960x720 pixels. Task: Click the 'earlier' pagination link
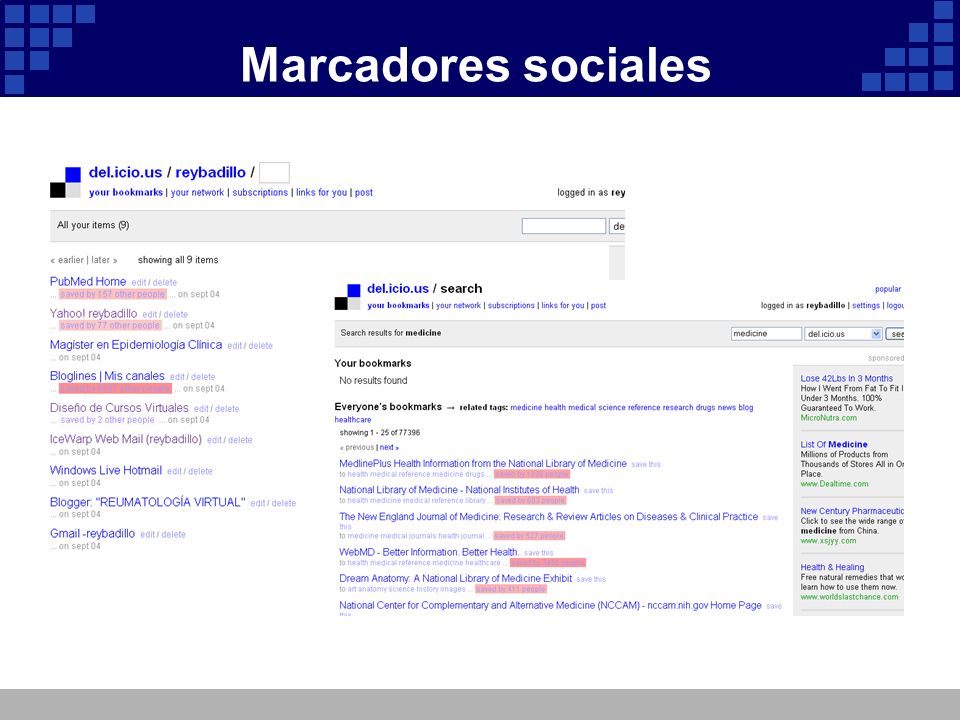[70, 260]
